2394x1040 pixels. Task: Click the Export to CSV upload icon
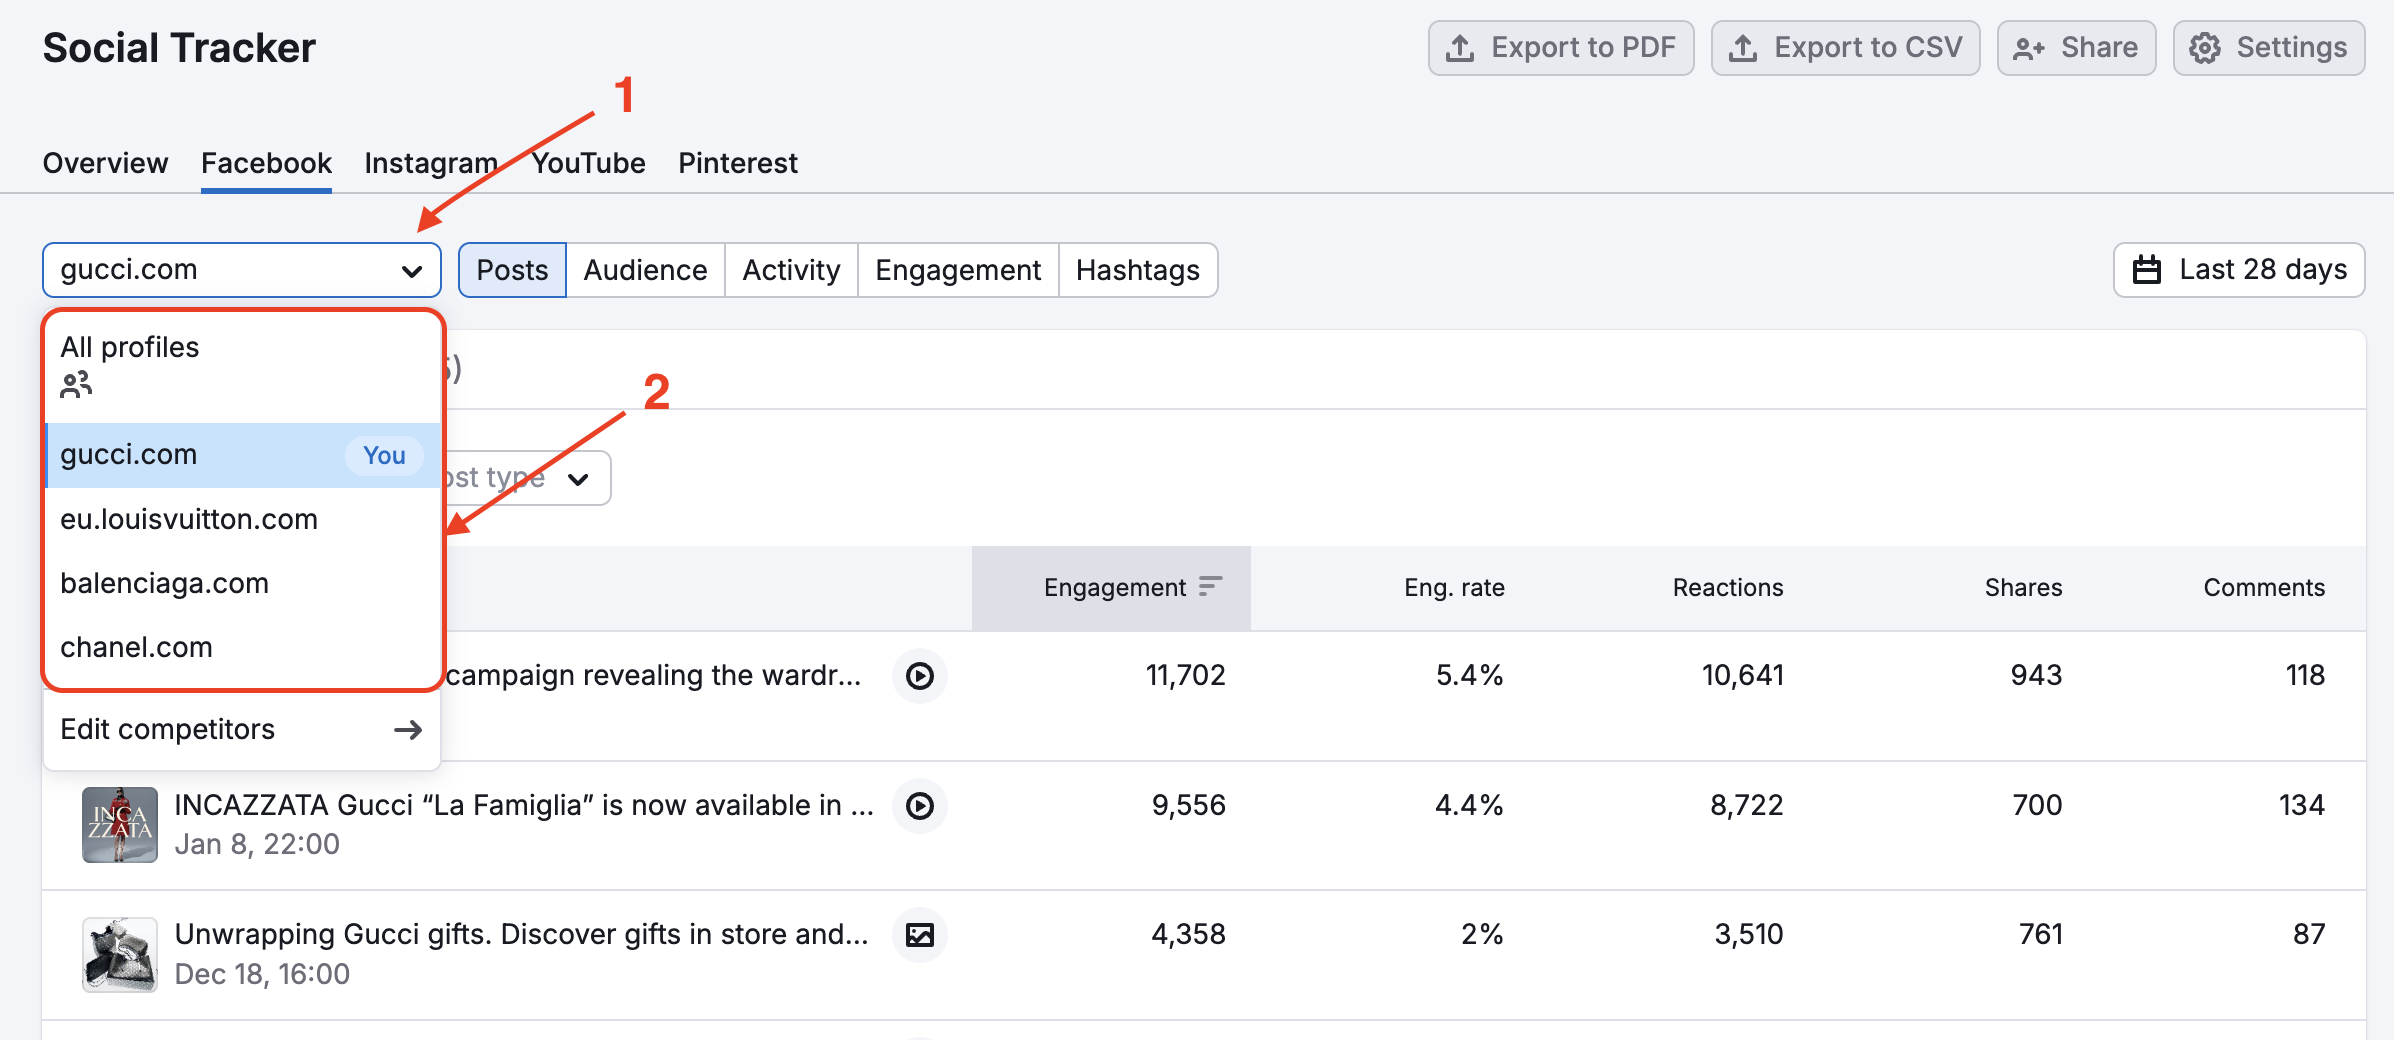(1744, 46)
